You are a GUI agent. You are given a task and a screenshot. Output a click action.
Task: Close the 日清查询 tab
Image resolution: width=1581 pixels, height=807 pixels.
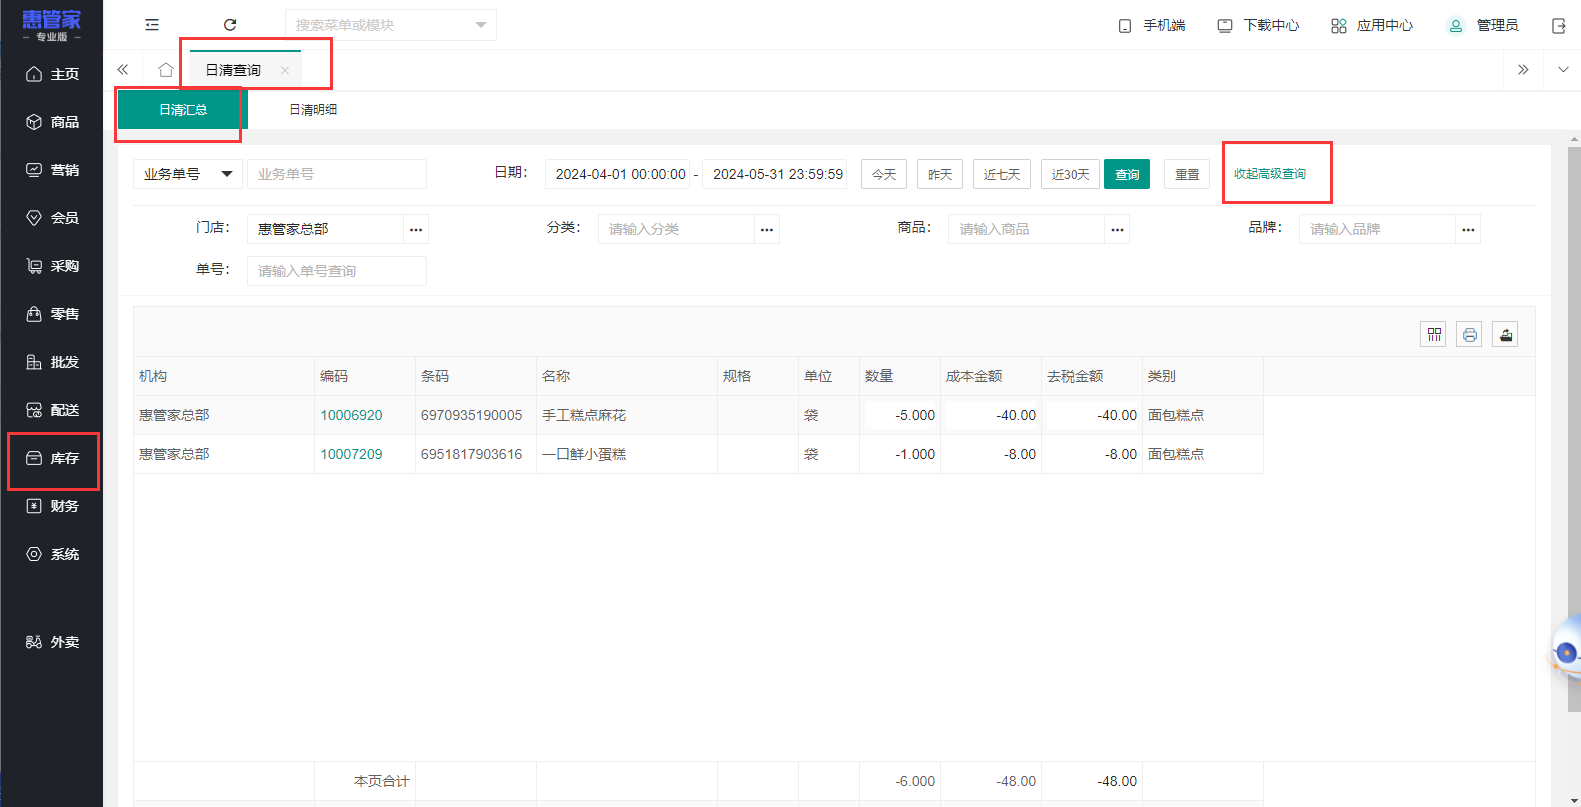(285, 70)
